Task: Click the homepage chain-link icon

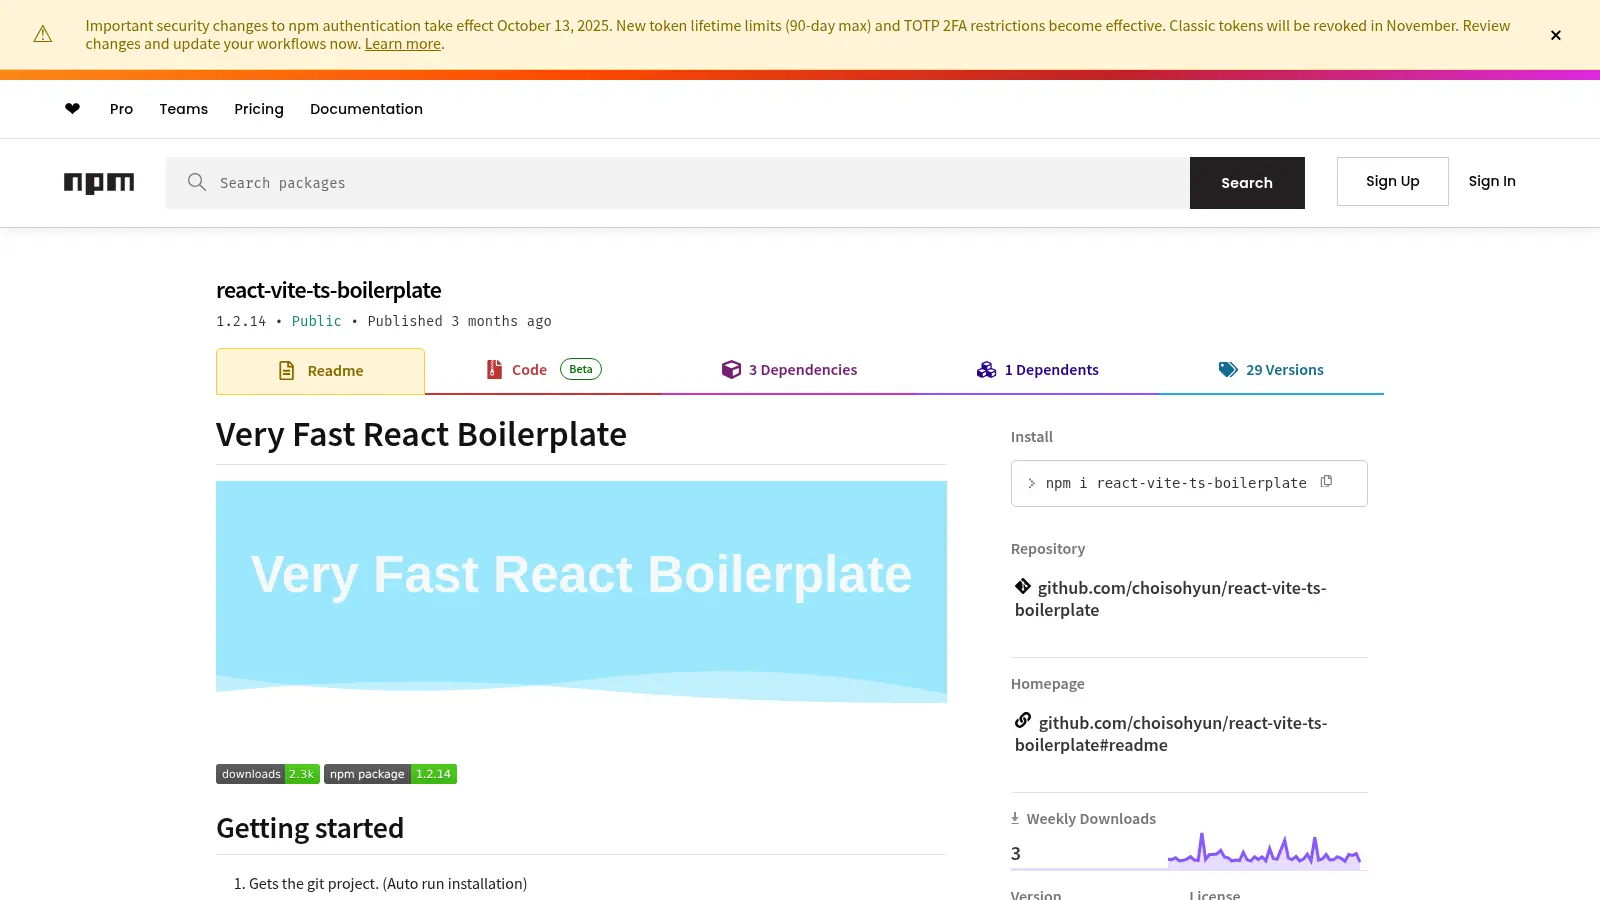Action: pos(1023,720)
